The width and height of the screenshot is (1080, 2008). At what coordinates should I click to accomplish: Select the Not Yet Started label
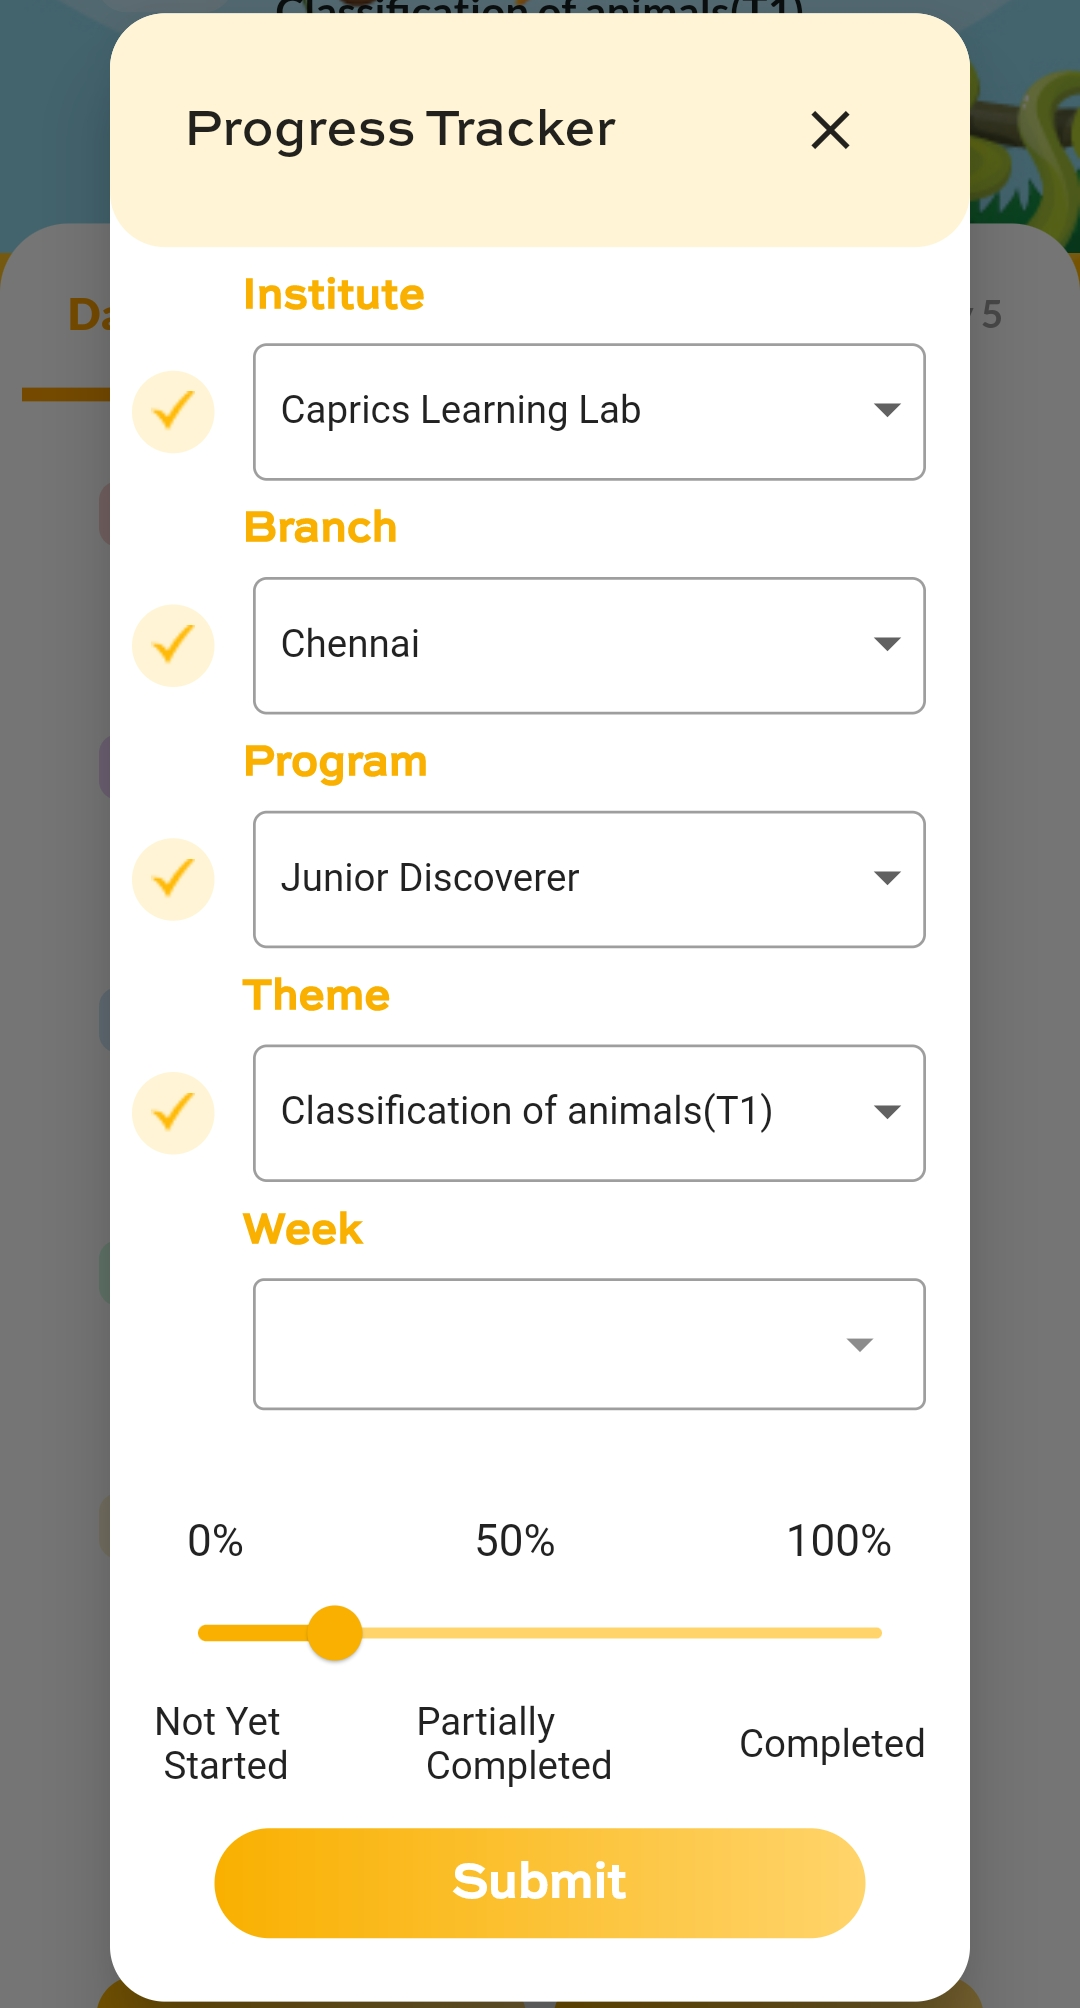coord(223,1743)
